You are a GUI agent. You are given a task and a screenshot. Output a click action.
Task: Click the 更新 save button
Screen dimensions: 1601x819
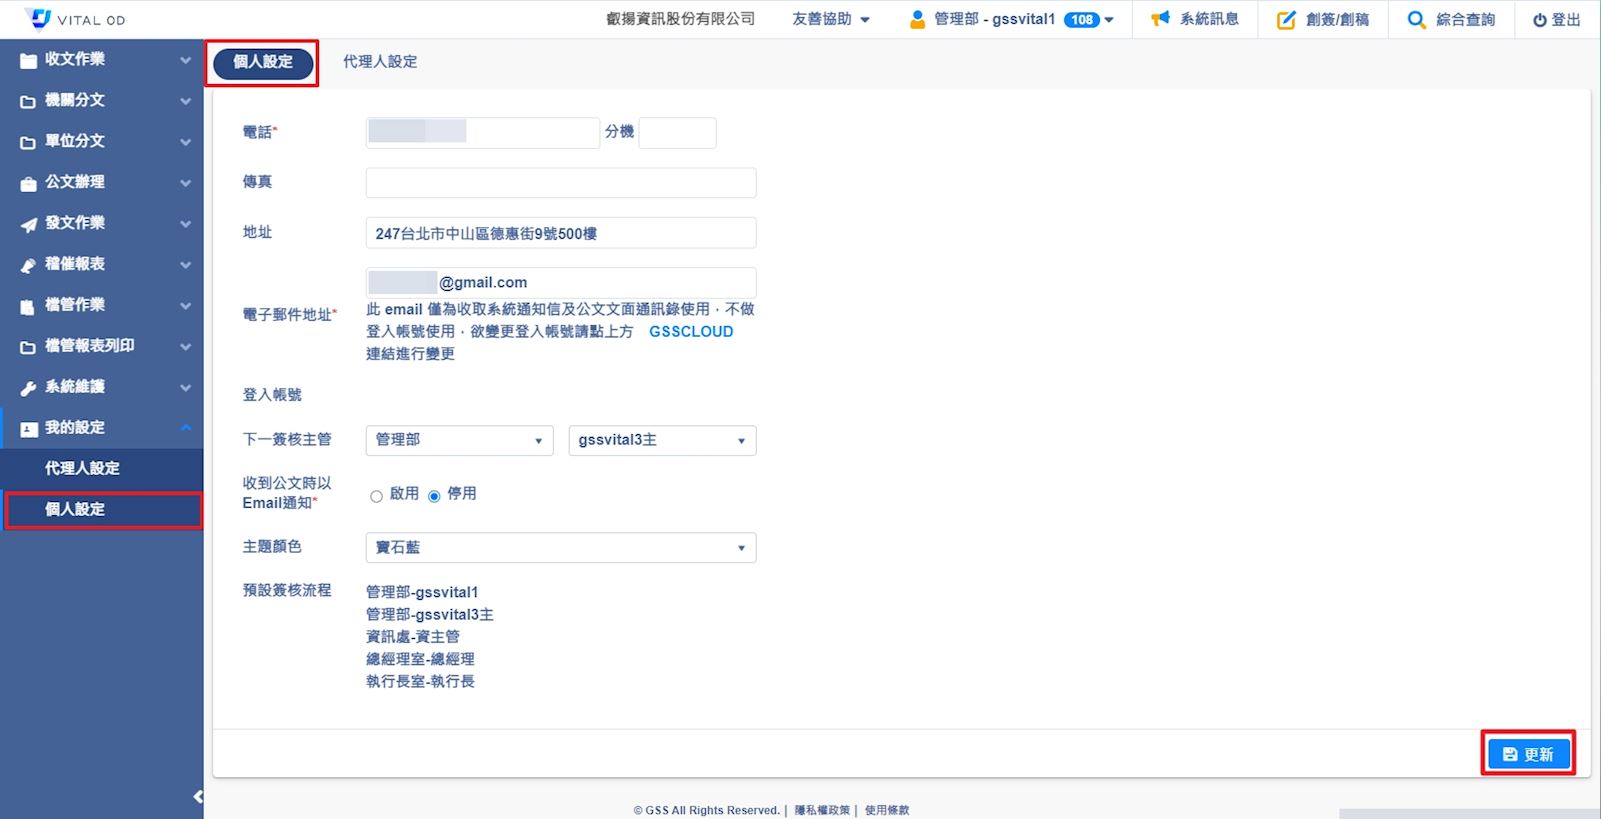[x=1527, y=754]
